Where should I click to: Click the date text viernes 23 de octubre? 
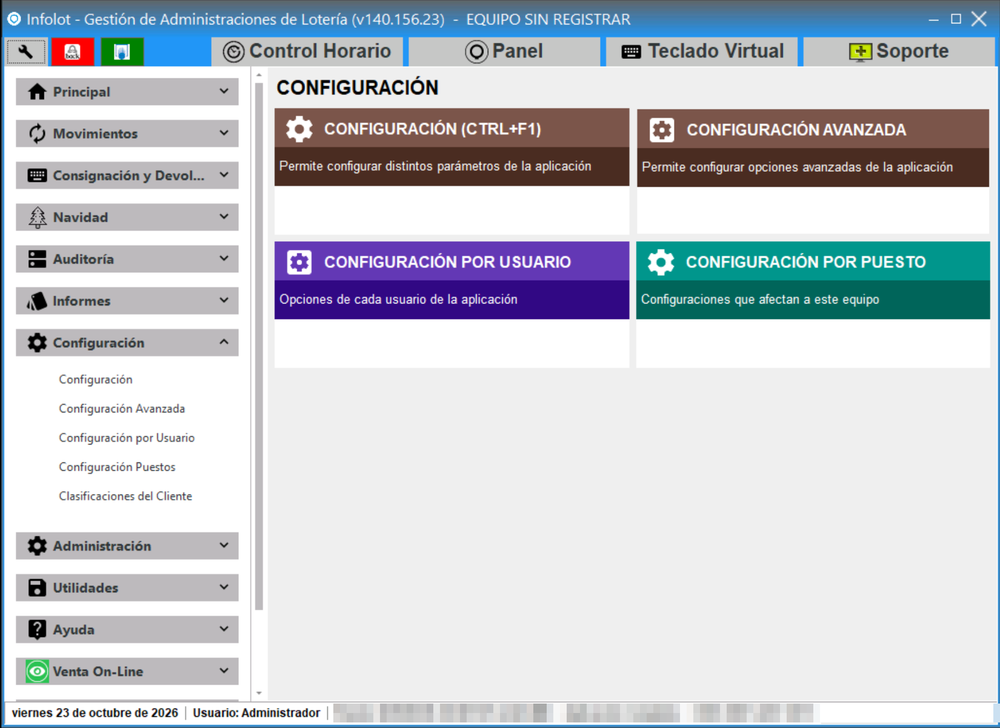[94, 713]
